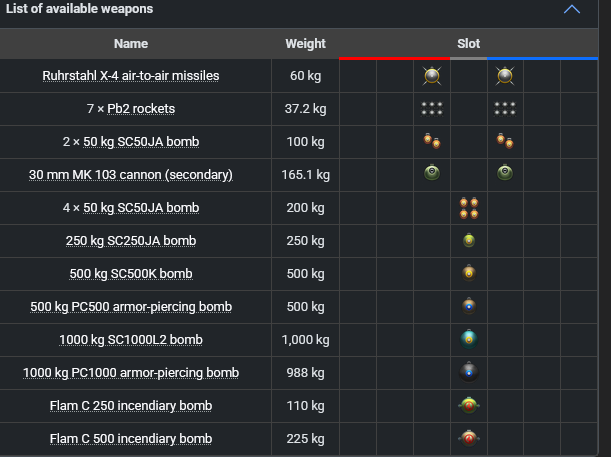
Task: Select the Flam C 250 incendiary bomb icon
Action: click(469, 405)
